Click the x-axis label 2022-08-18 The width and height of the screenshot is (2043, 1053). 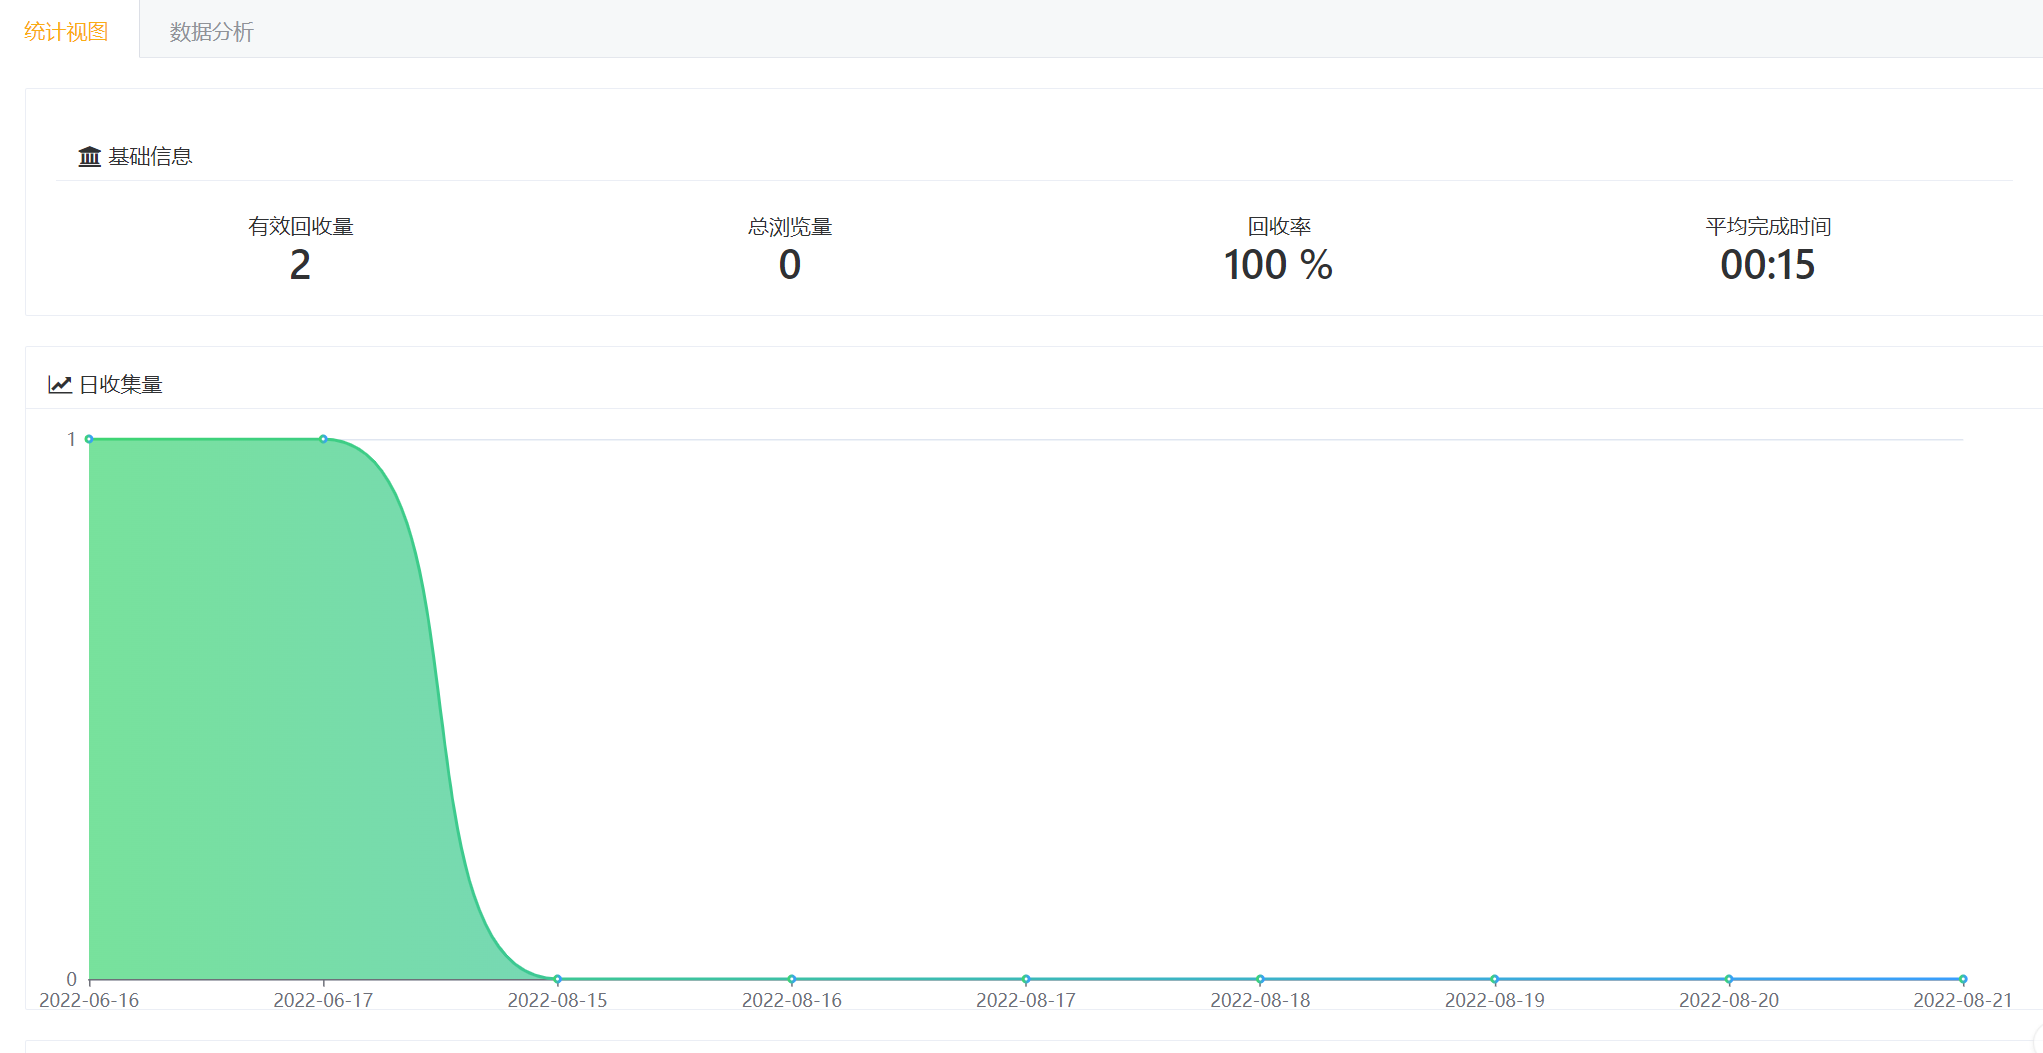coord(1260,1000)
